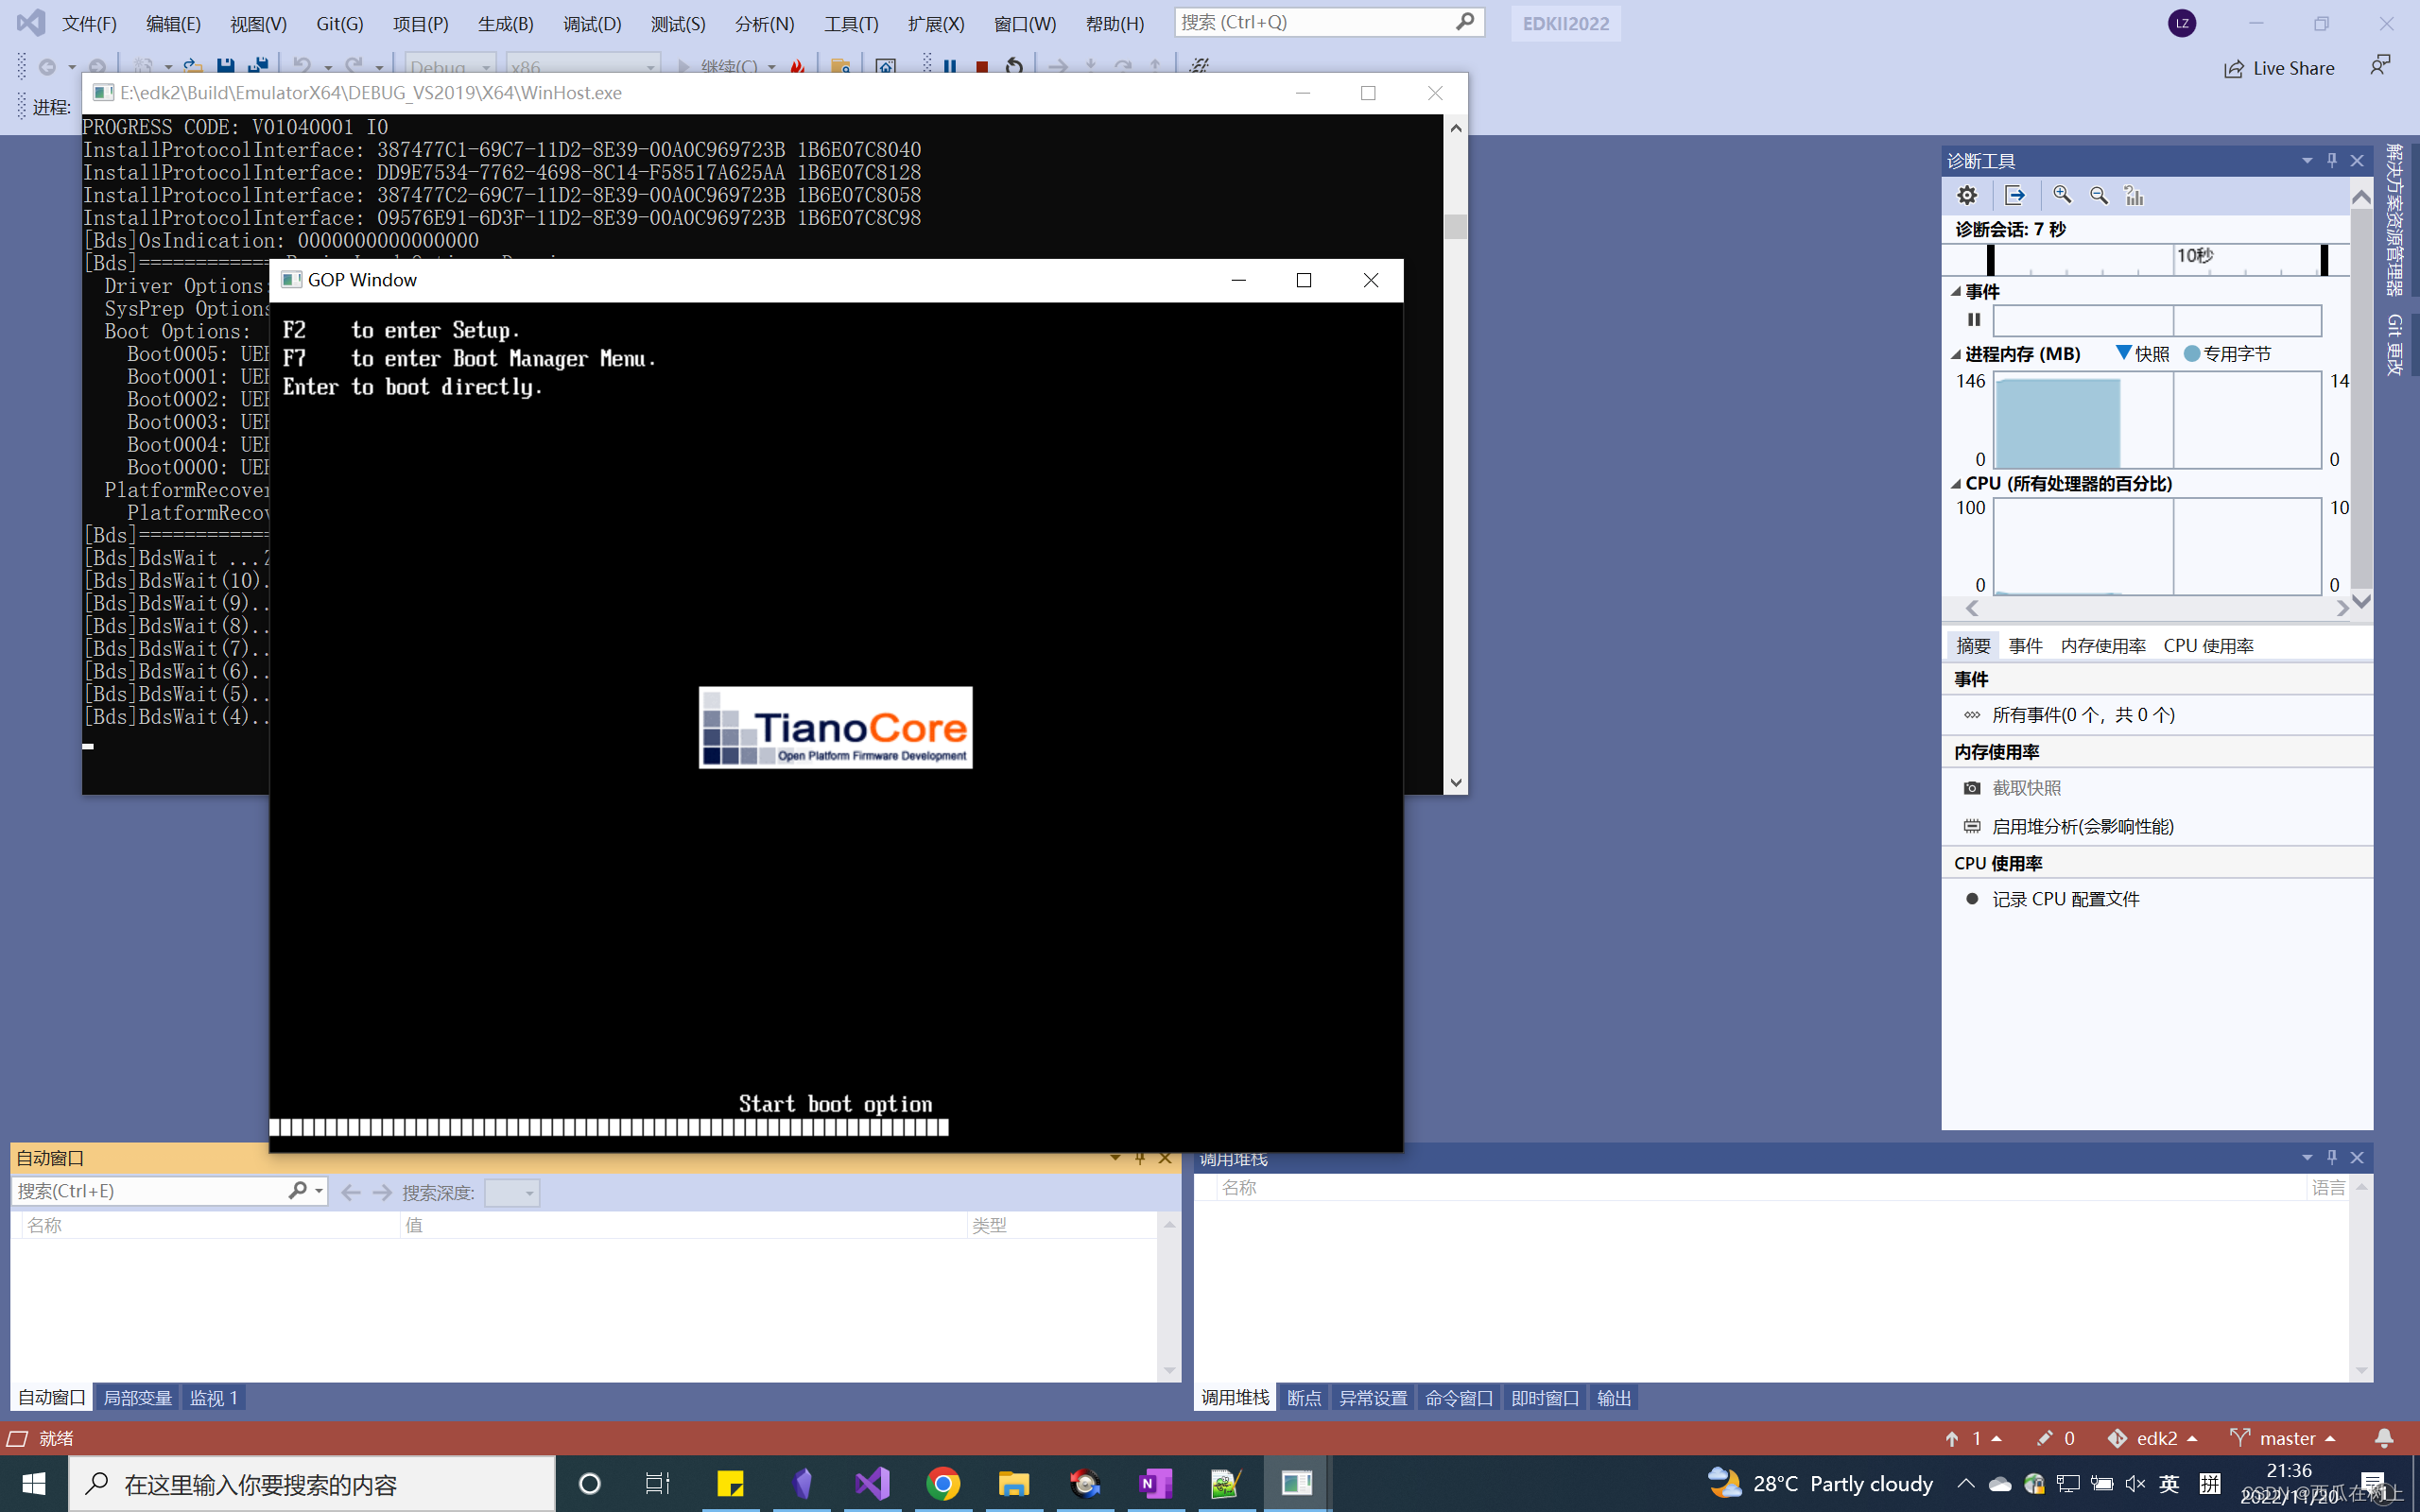The height and width of the screenshot is (1512, 2420).
Task: Pin the 诊断工具 panel
Action: tap(2331, 160)
